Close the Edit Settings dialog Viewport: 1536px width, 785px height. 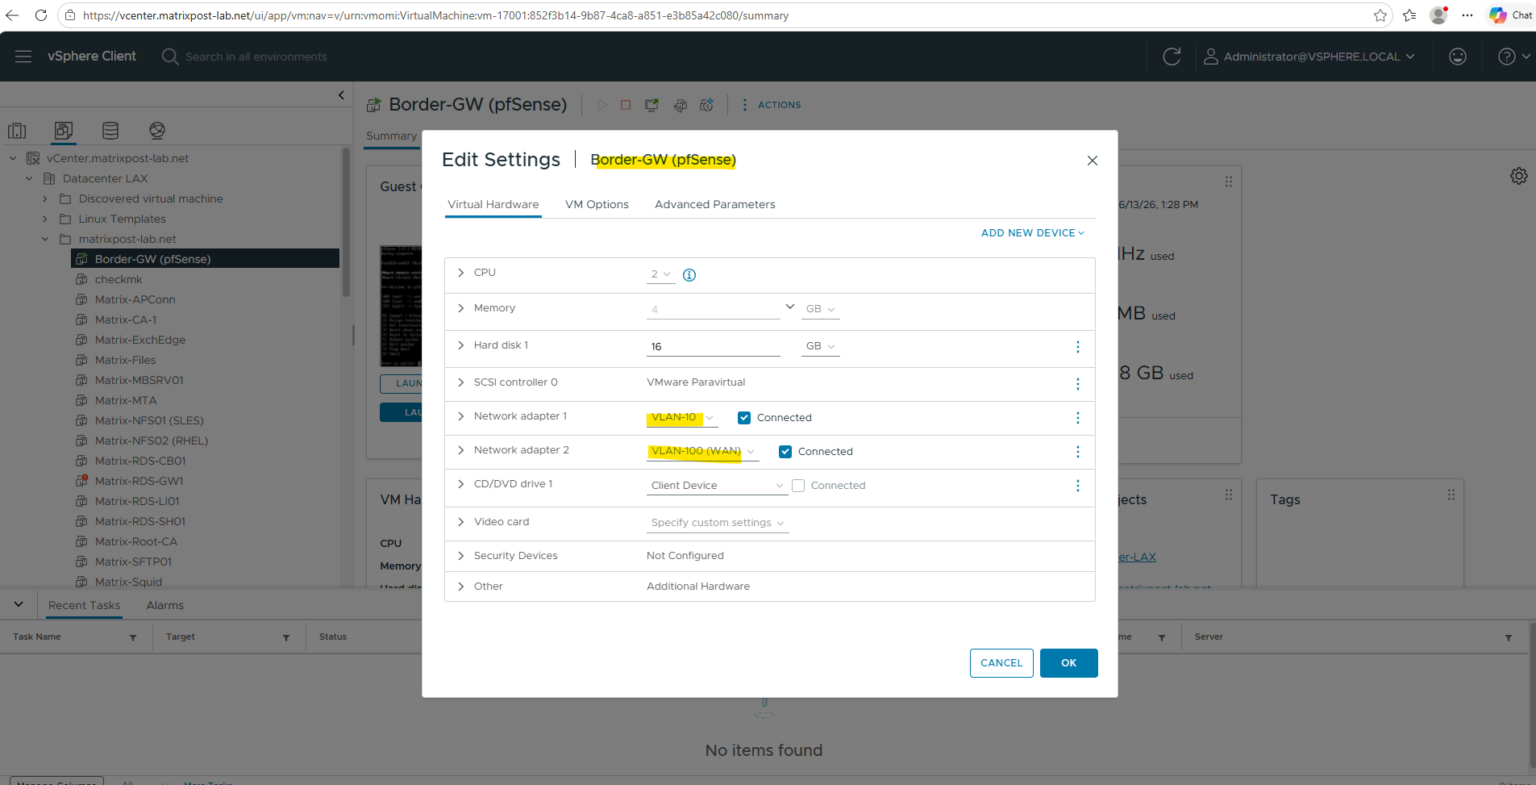pyautogui.click(x=1092, y=160)
